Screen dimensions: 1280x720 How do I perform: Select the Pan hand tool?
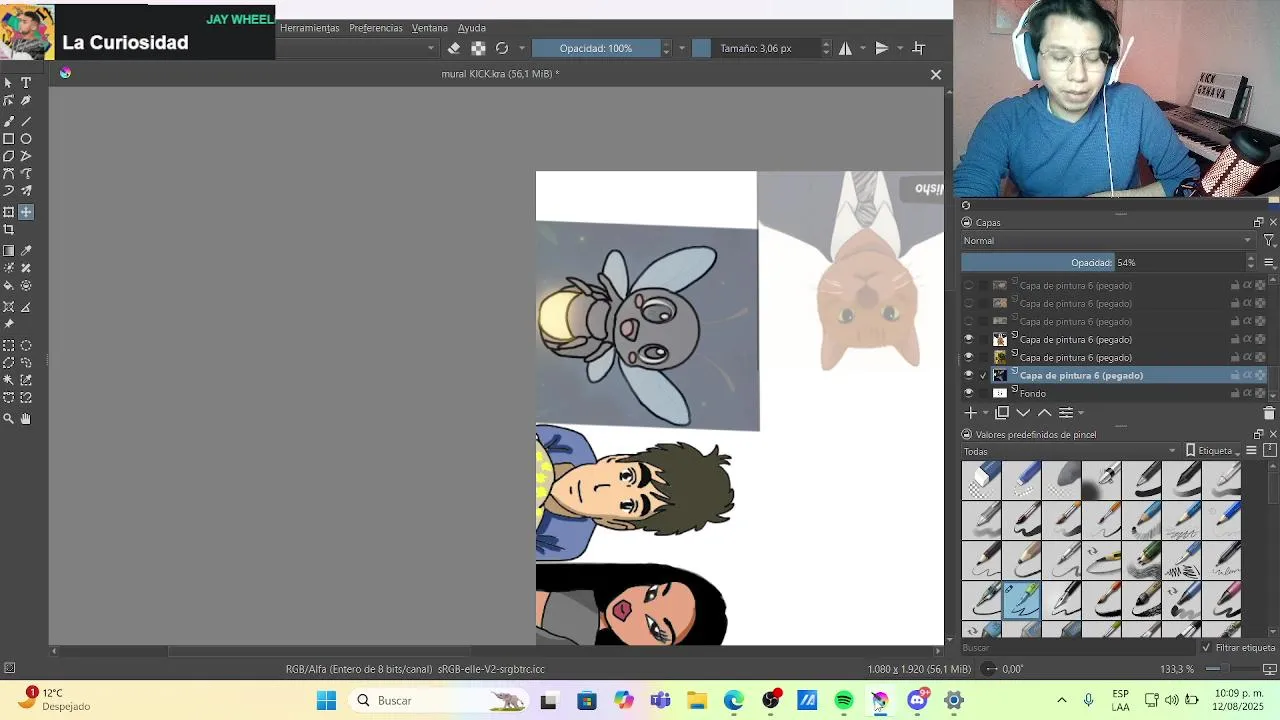tap(26, 419)
